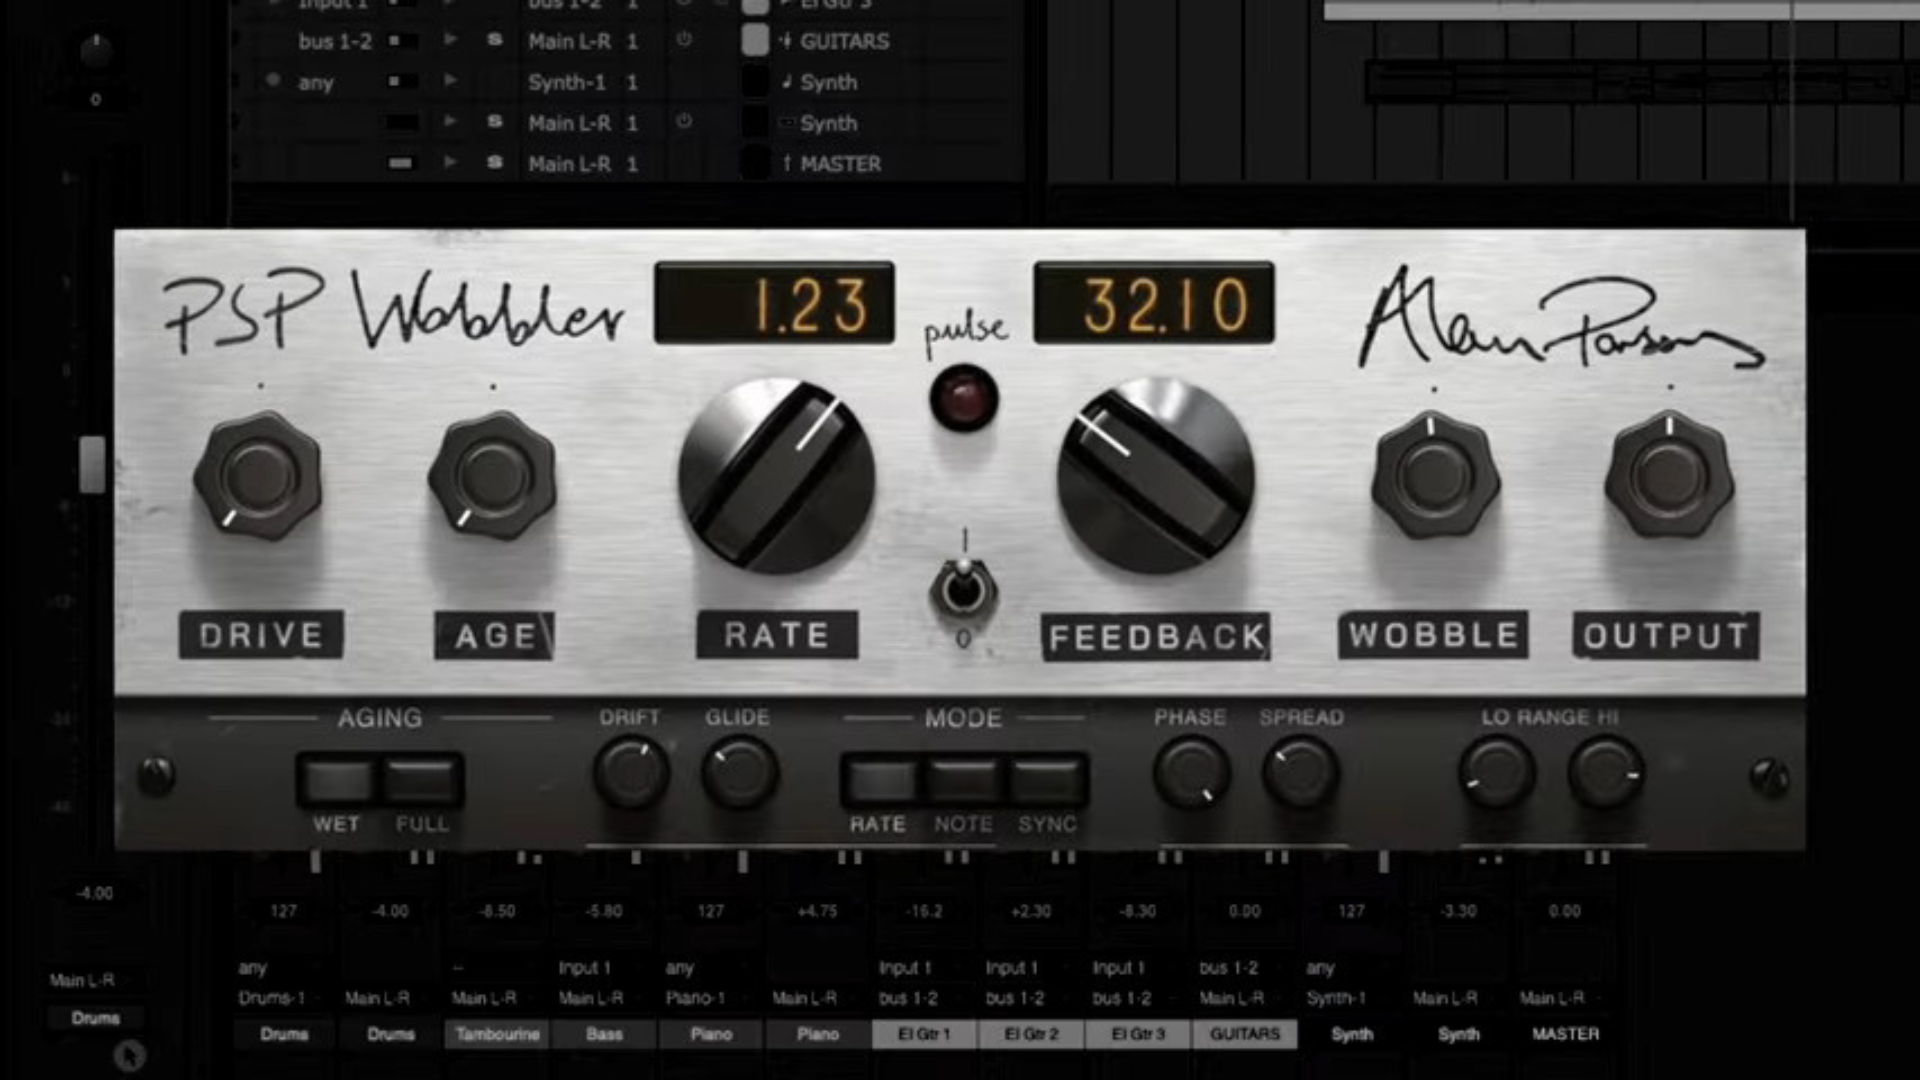Flip the 1/0 toggle switch below the pulse light
The height and width of the screenshot is (1080, 1920).
(x=963, y=590)
